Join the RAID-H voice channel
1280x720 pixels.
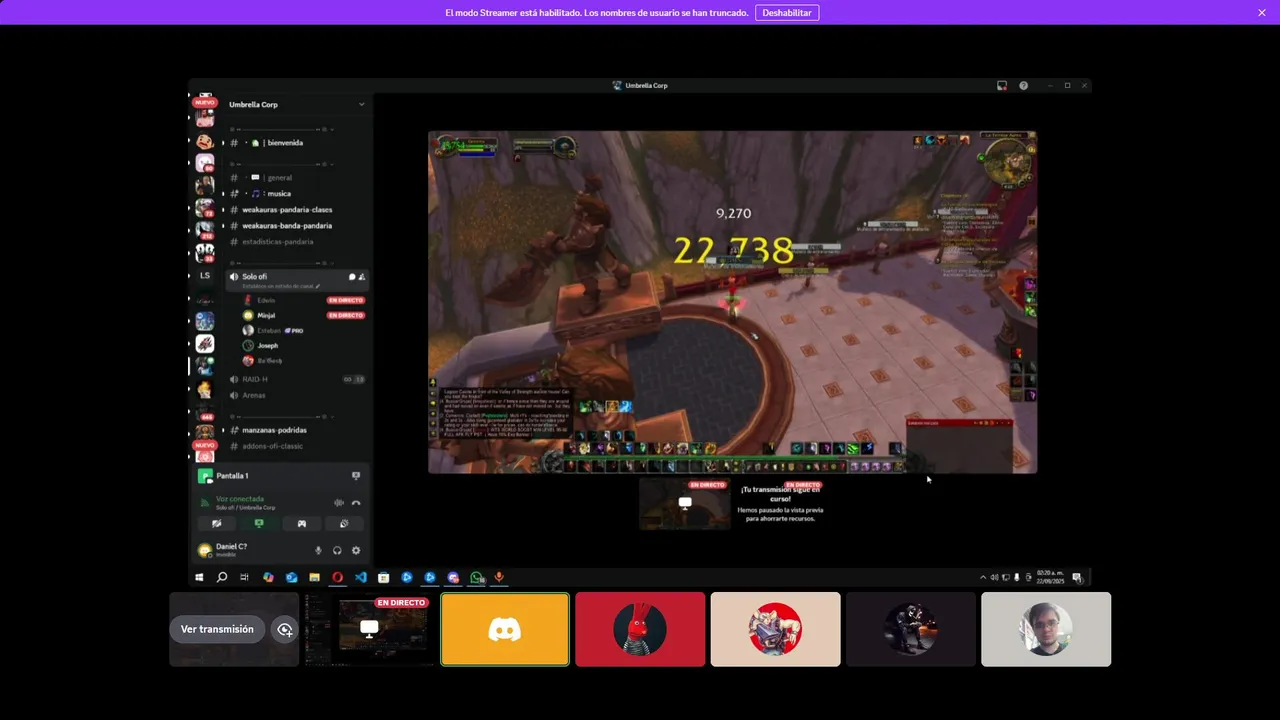(255, 379)
